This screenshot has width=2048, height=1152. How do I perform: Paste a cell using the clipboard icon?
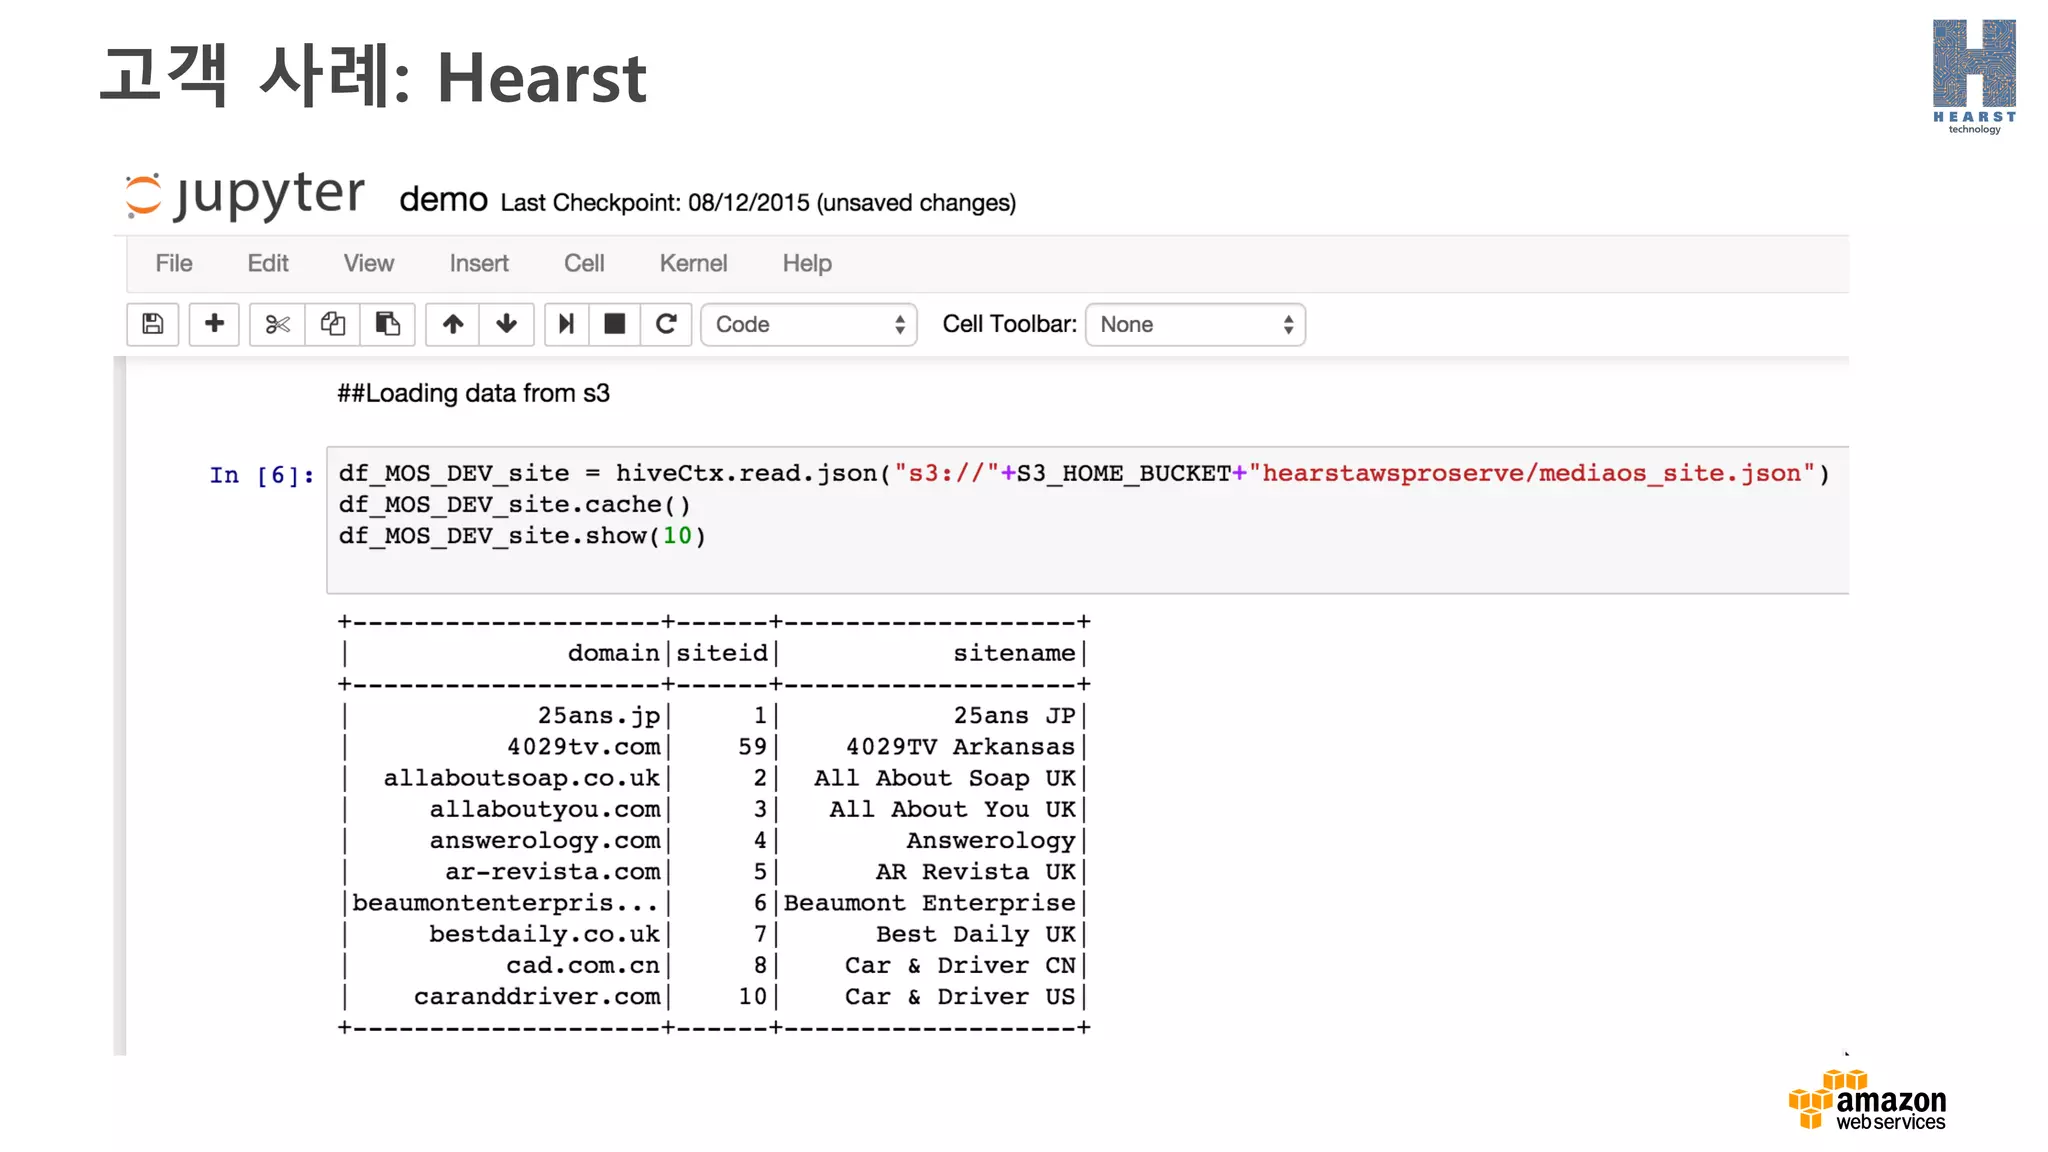click(x=387, y=324)
